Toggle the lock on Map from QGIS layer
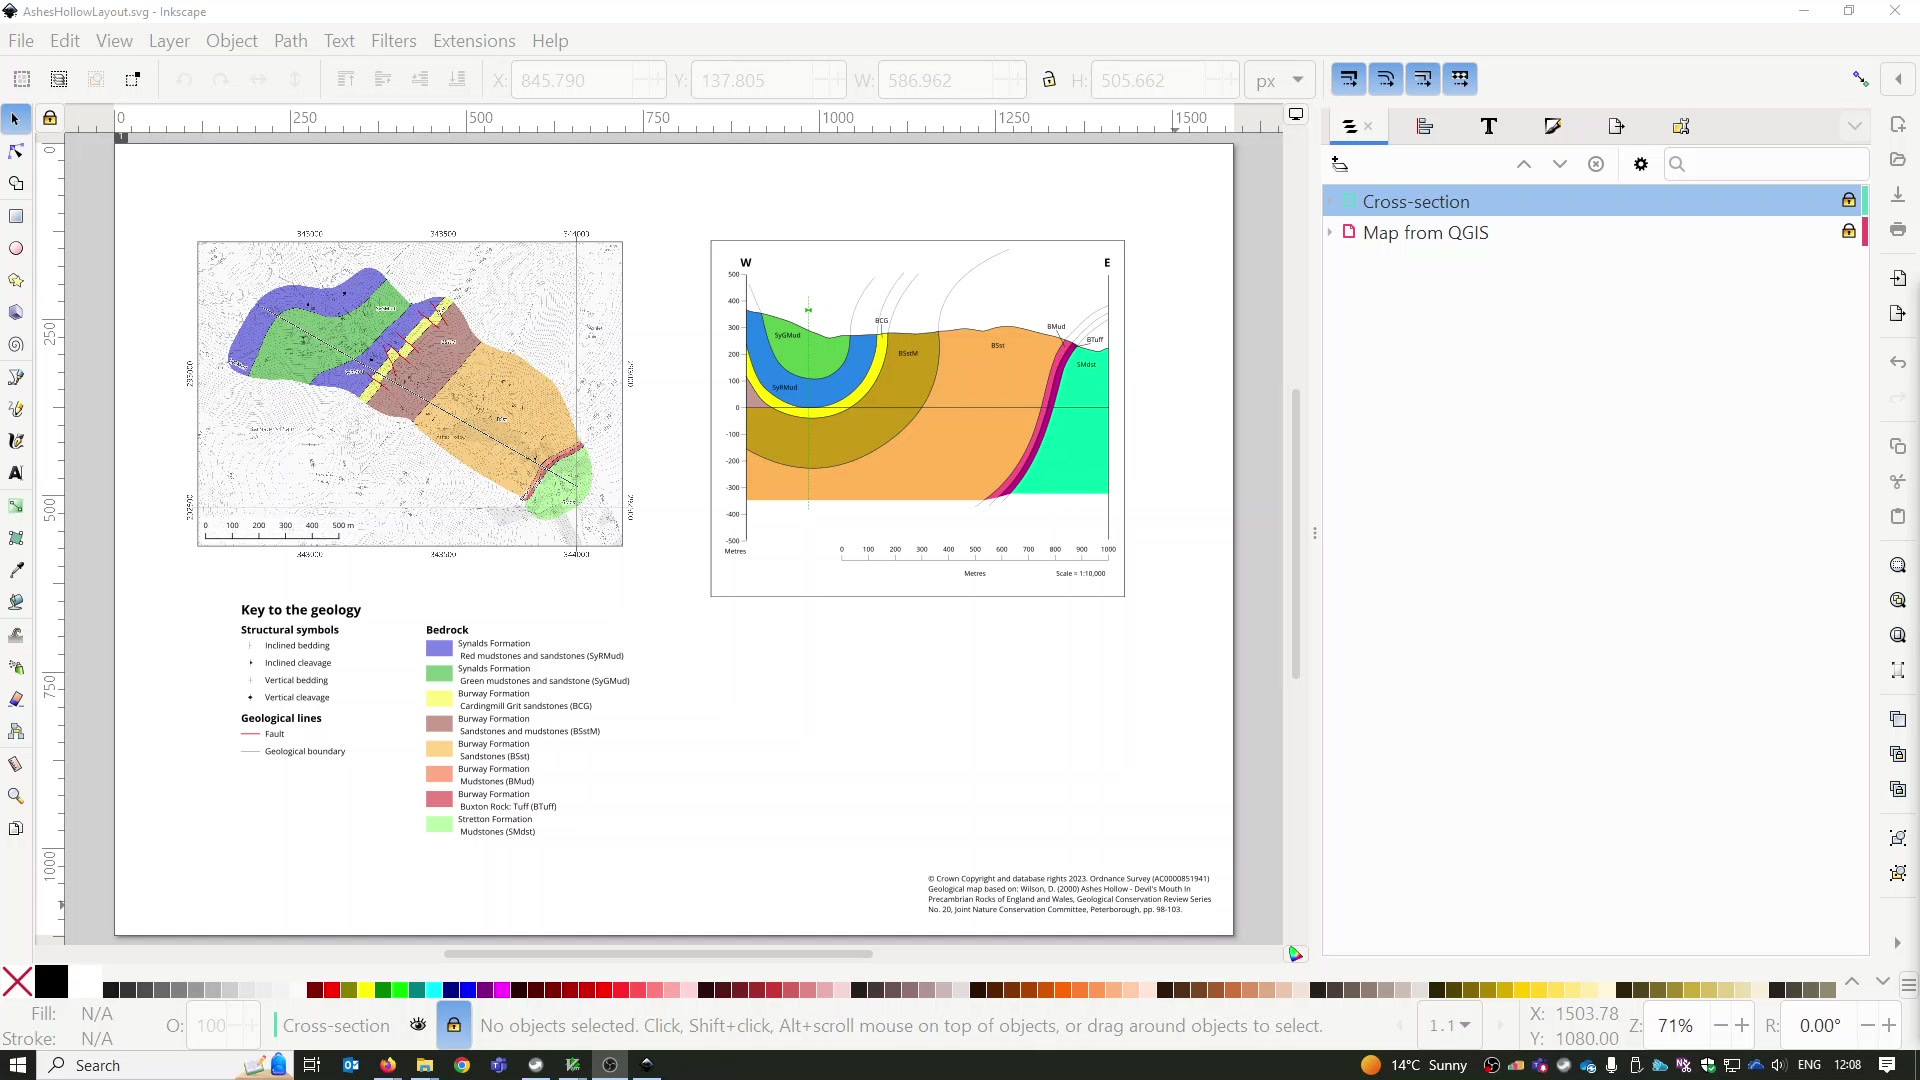Screen dimensions: 1920x1080 (1847, 231)
